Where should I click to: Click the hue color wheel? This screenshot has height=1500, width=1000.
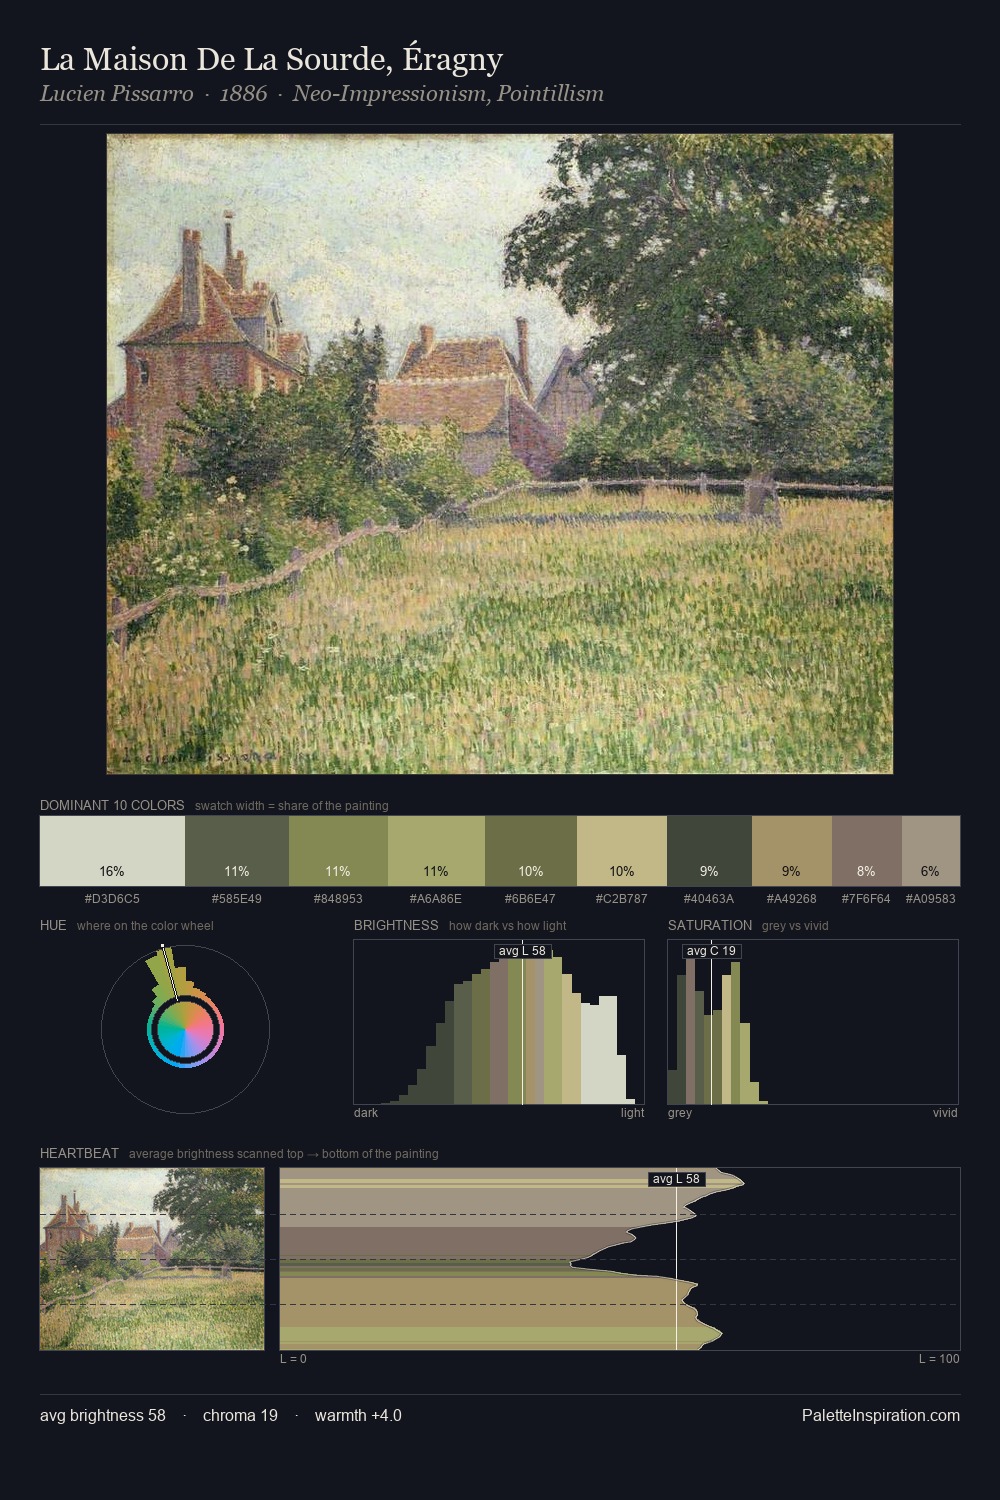pyautogui.click(x=185, y=1028)
